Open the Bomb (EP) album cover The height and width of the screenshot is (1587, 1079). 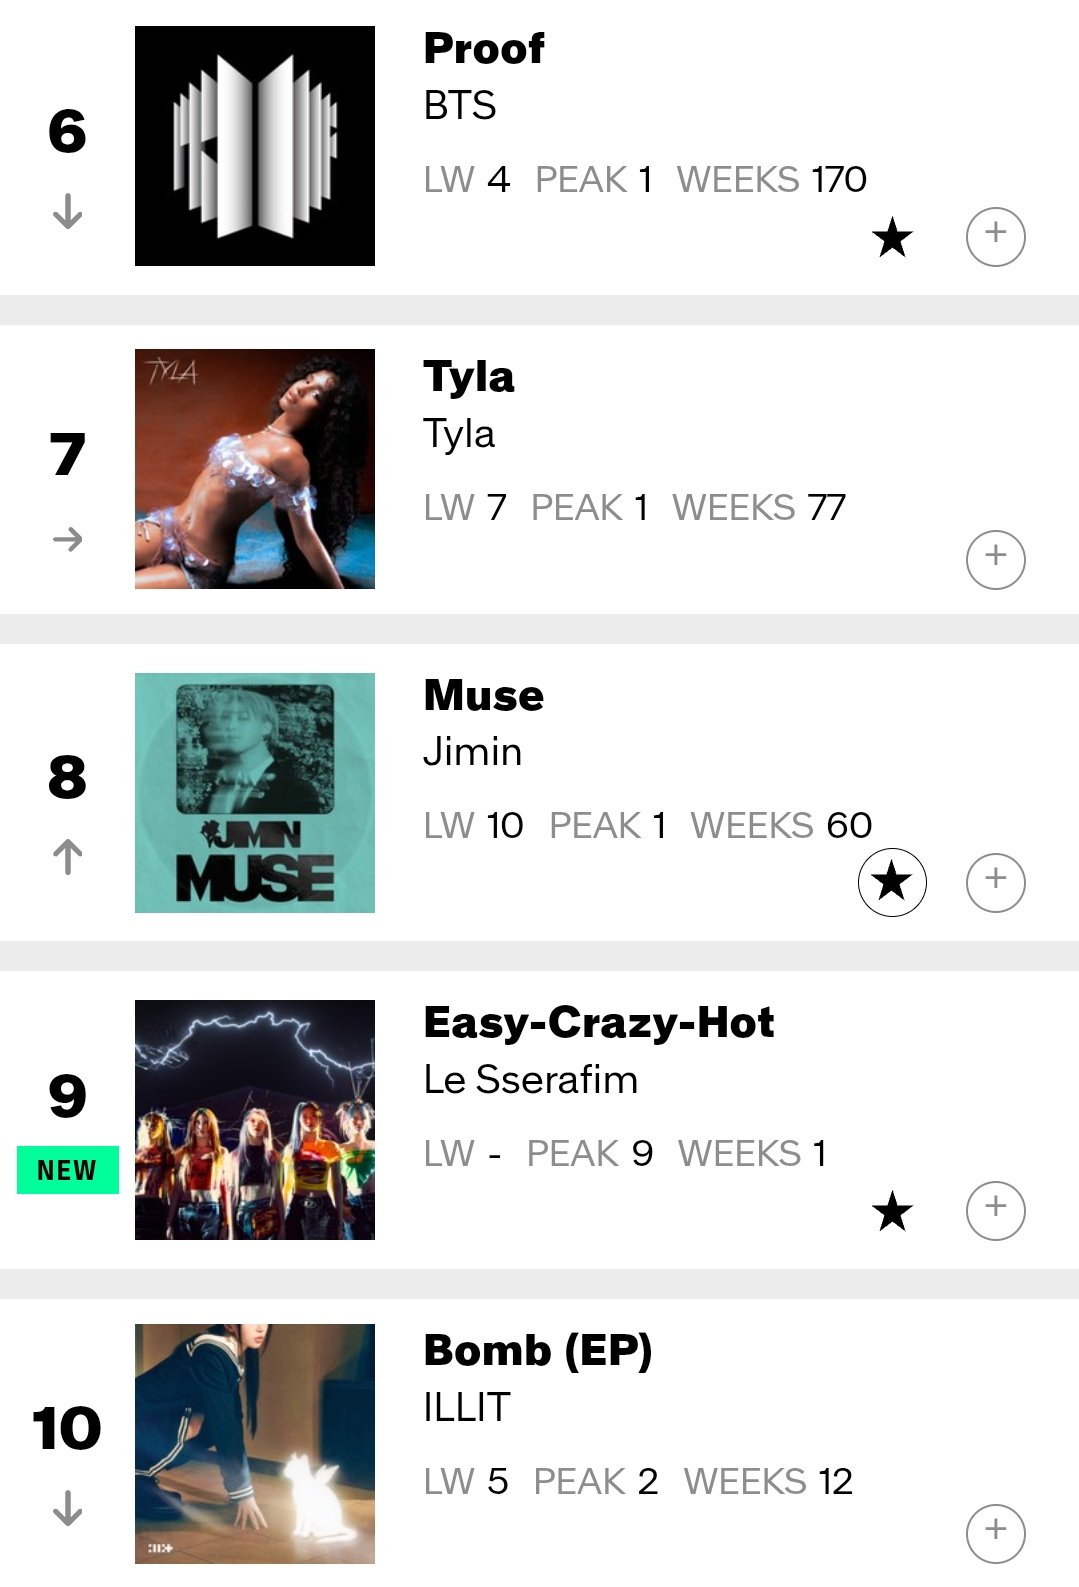[255, 1444]
